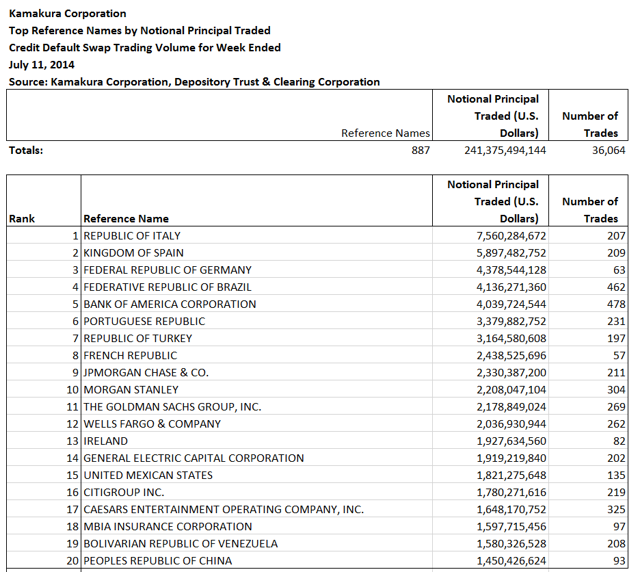Viewport: 640px width, 572px height.
Task: Select the Source: Kamakura Corporation line
Action: coord(194,82)
